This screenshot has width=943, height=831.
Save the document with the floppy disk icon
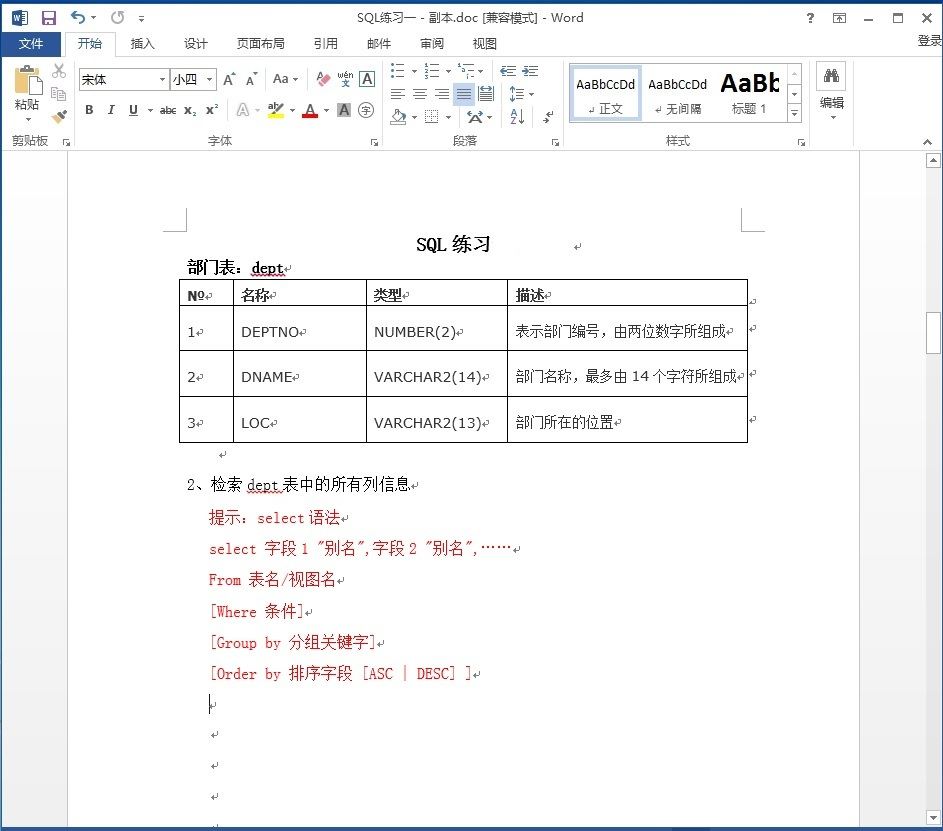pyautogui.click(x=49, y=17)
